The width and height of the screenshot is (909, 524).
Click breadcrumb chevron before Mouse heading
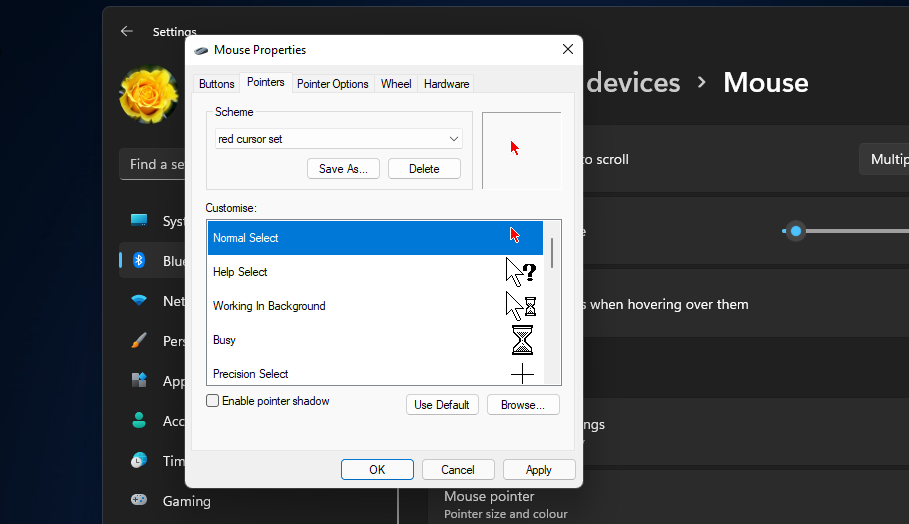[x=701, y=82]
